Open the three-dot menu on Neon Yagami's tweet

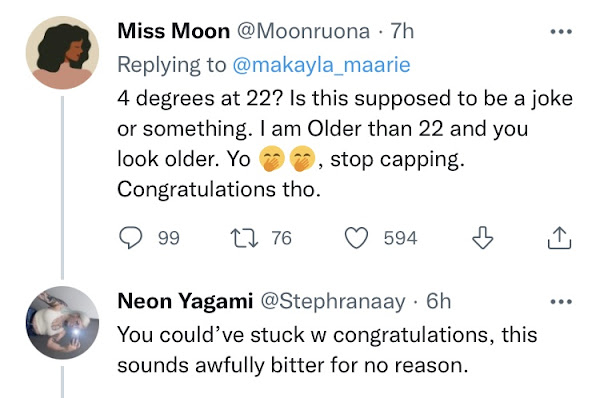[x=561, y=302]
